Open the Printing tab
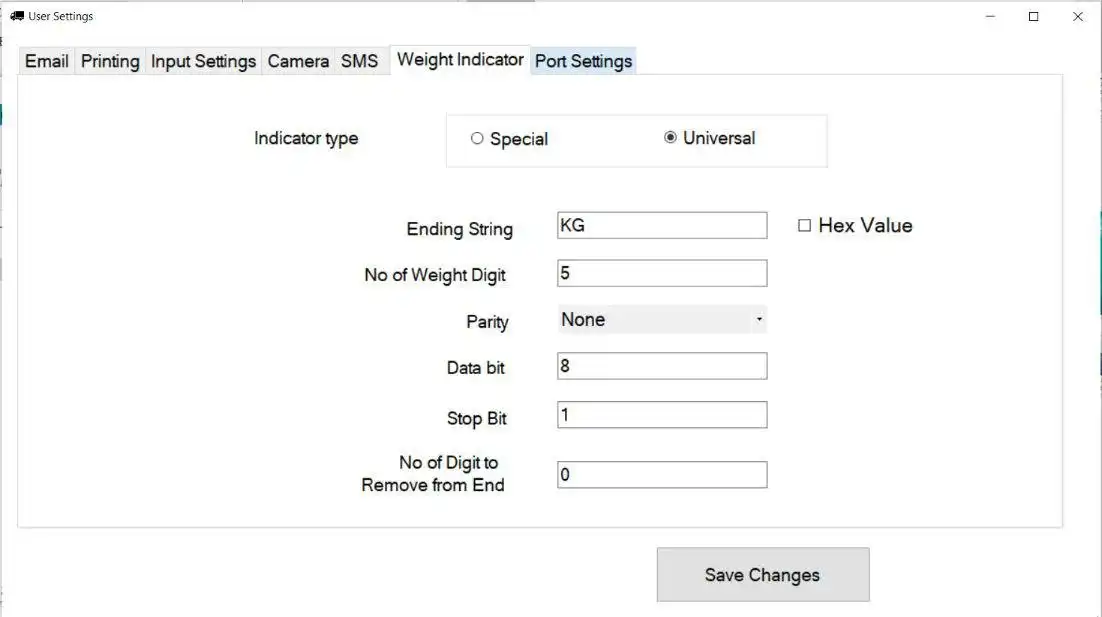 pos(110,61)
